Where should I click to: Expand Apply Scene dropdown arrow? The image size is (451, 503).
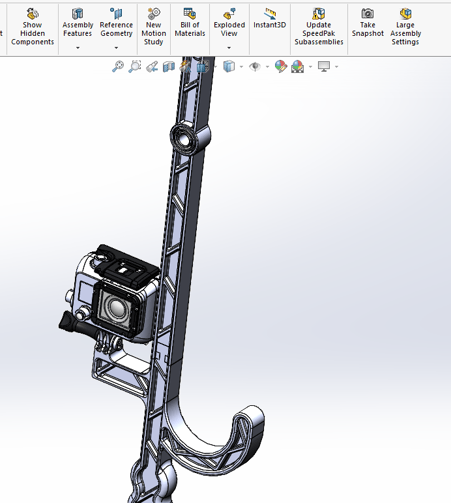click(x=310, y=67)
